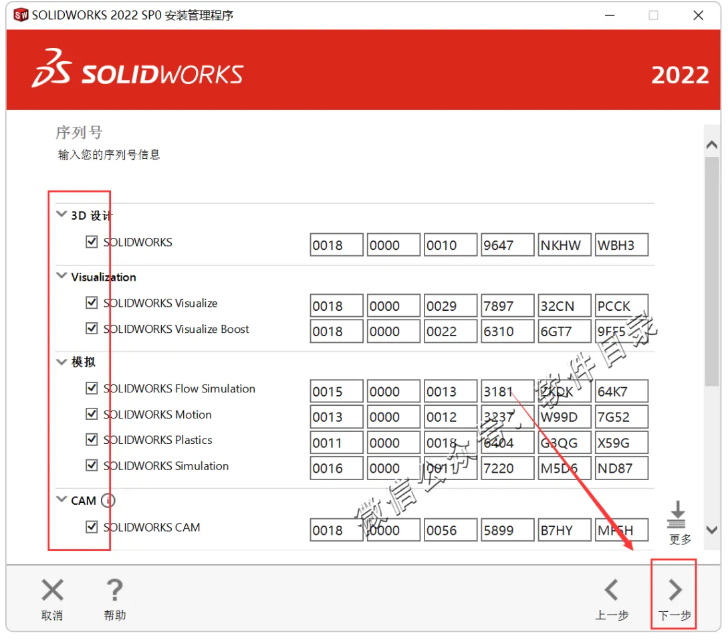Click the 序列号 heading text
728x640 pixels.
pos(78,132)
